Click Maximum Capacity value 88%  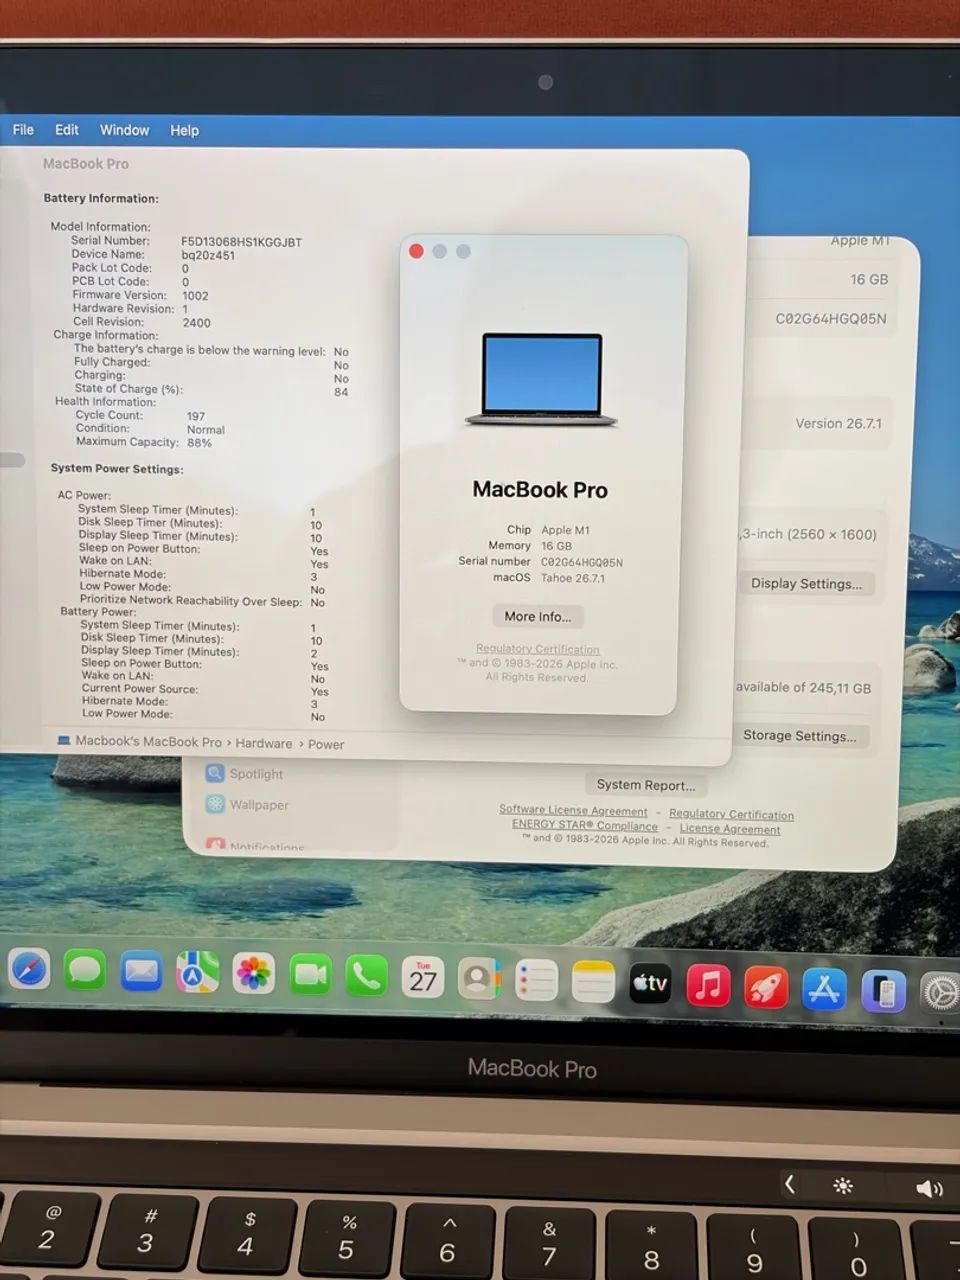pos(199,442)
